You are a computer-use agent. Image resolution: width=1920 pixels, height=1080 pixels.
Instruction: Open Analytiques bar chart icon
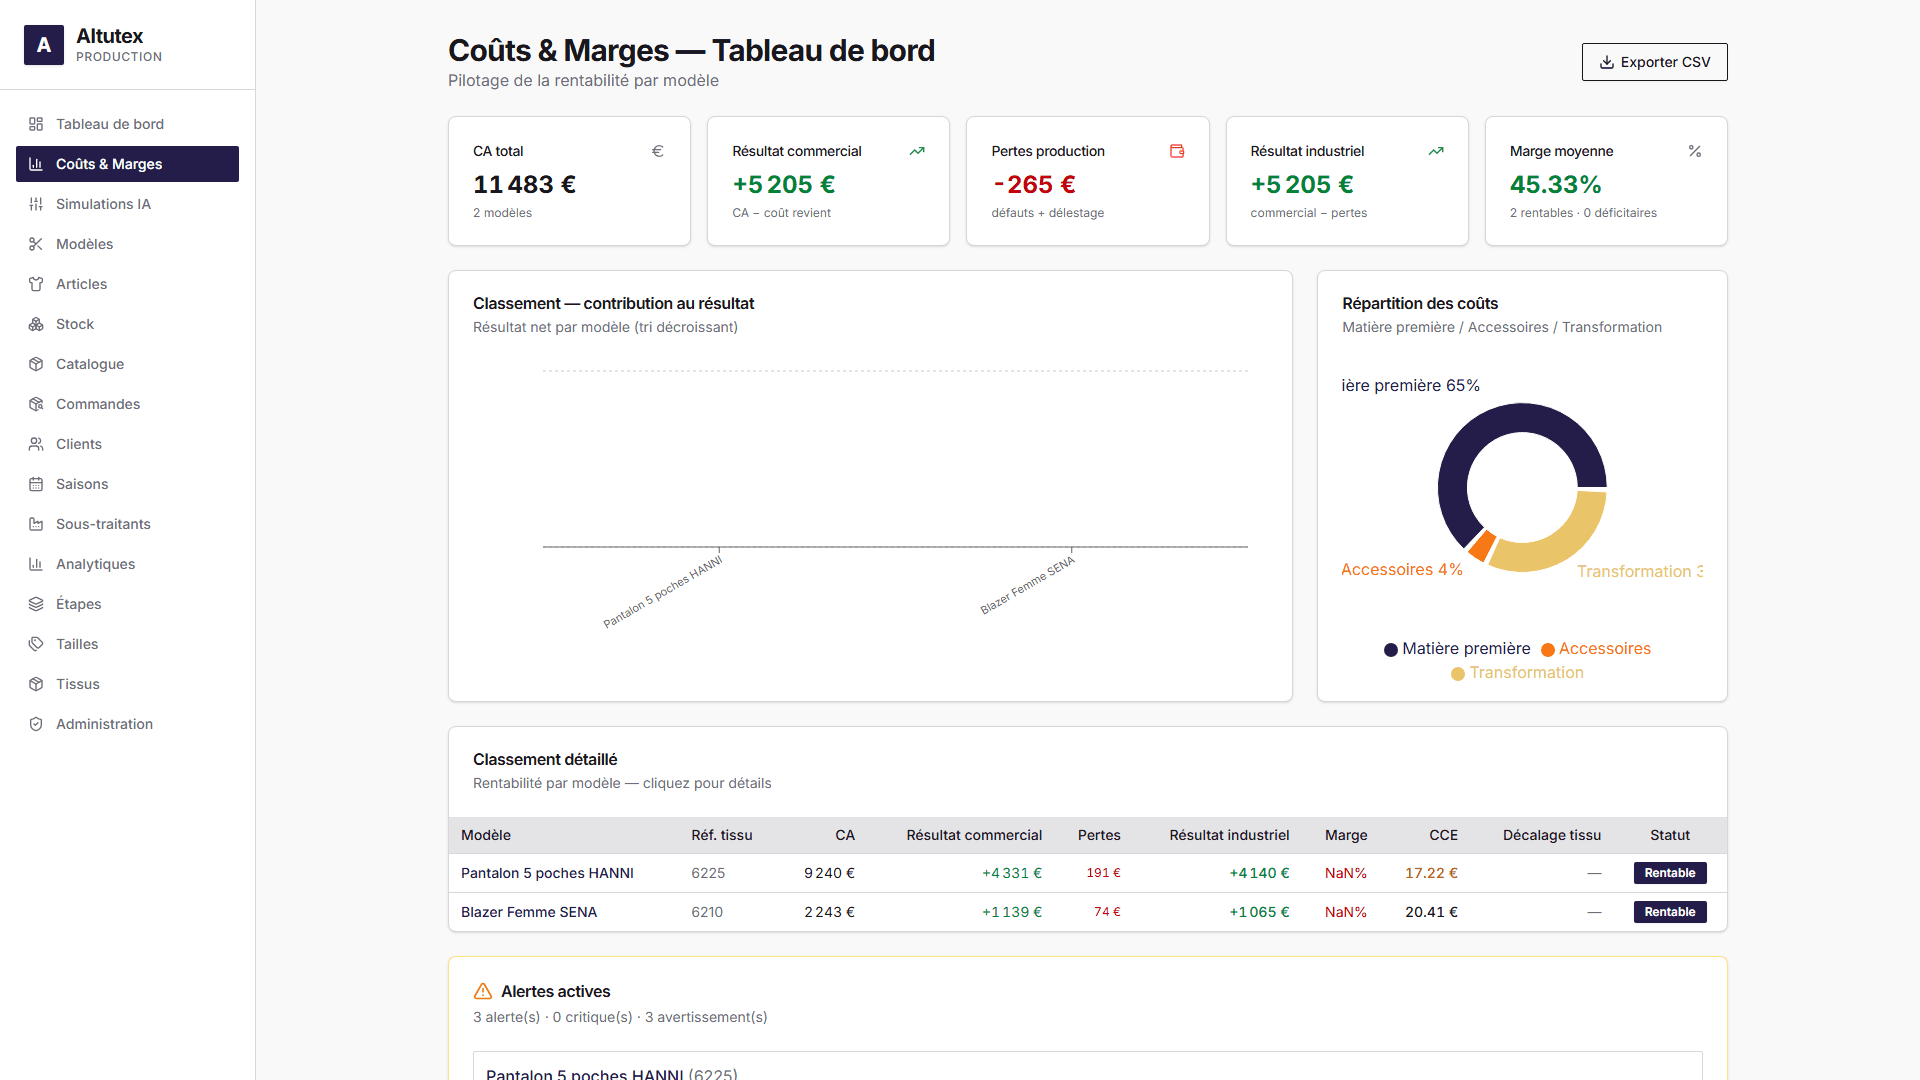click(36, 564)
